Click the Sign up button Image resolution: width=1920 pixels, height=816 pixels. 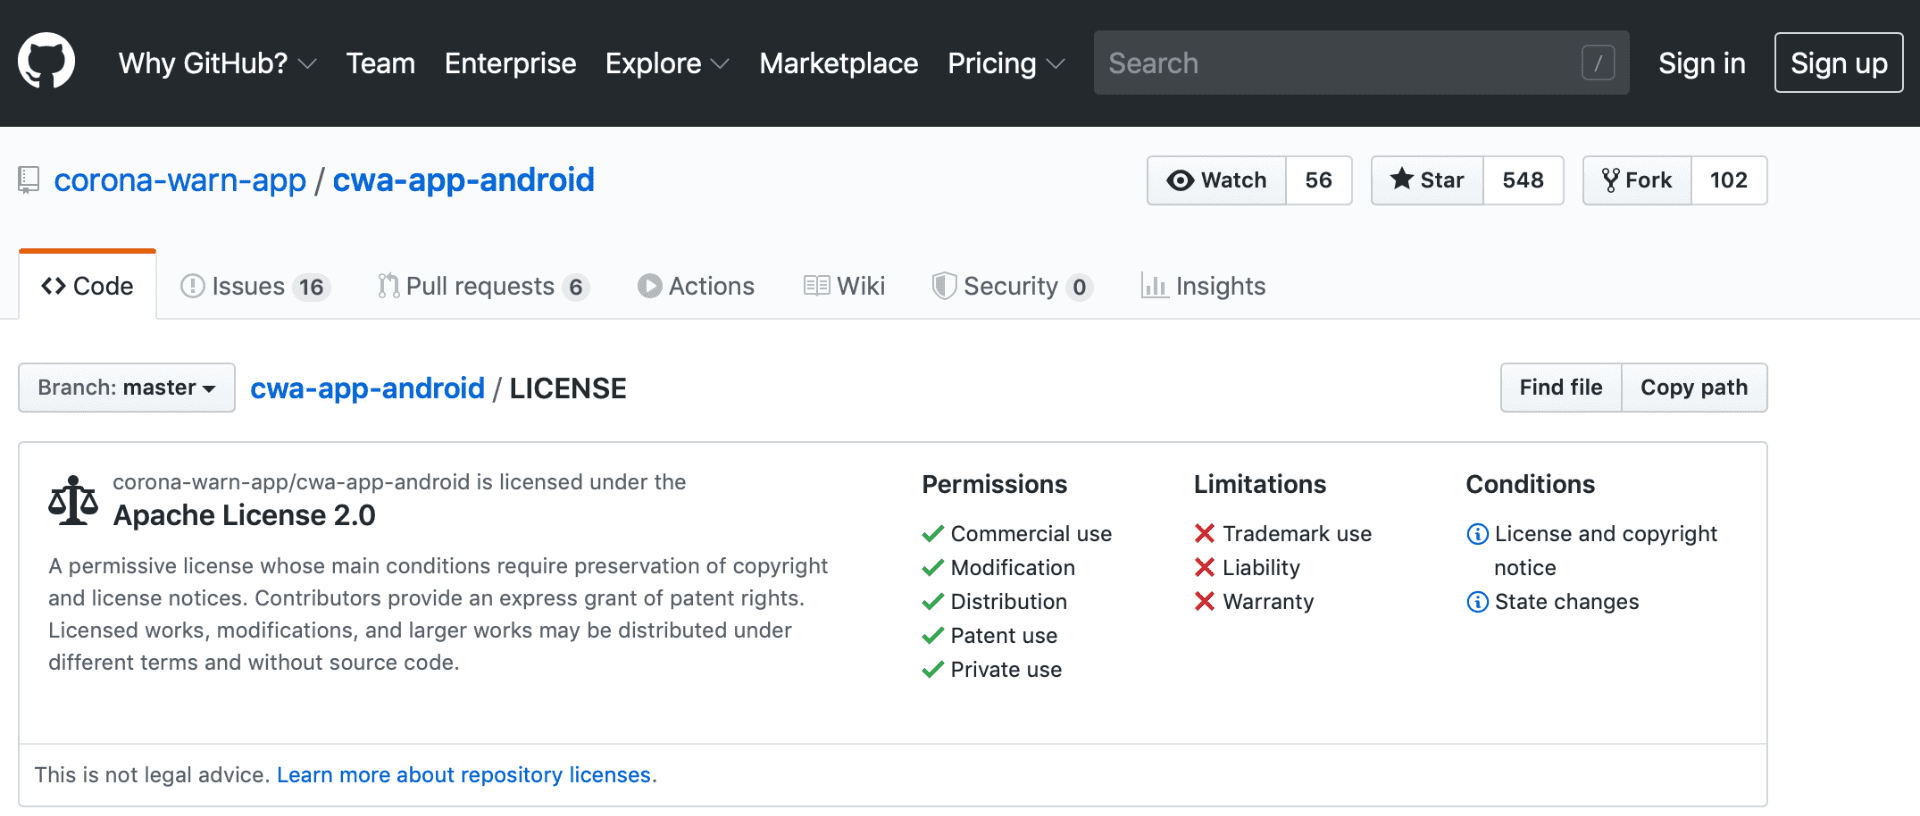1838,63
